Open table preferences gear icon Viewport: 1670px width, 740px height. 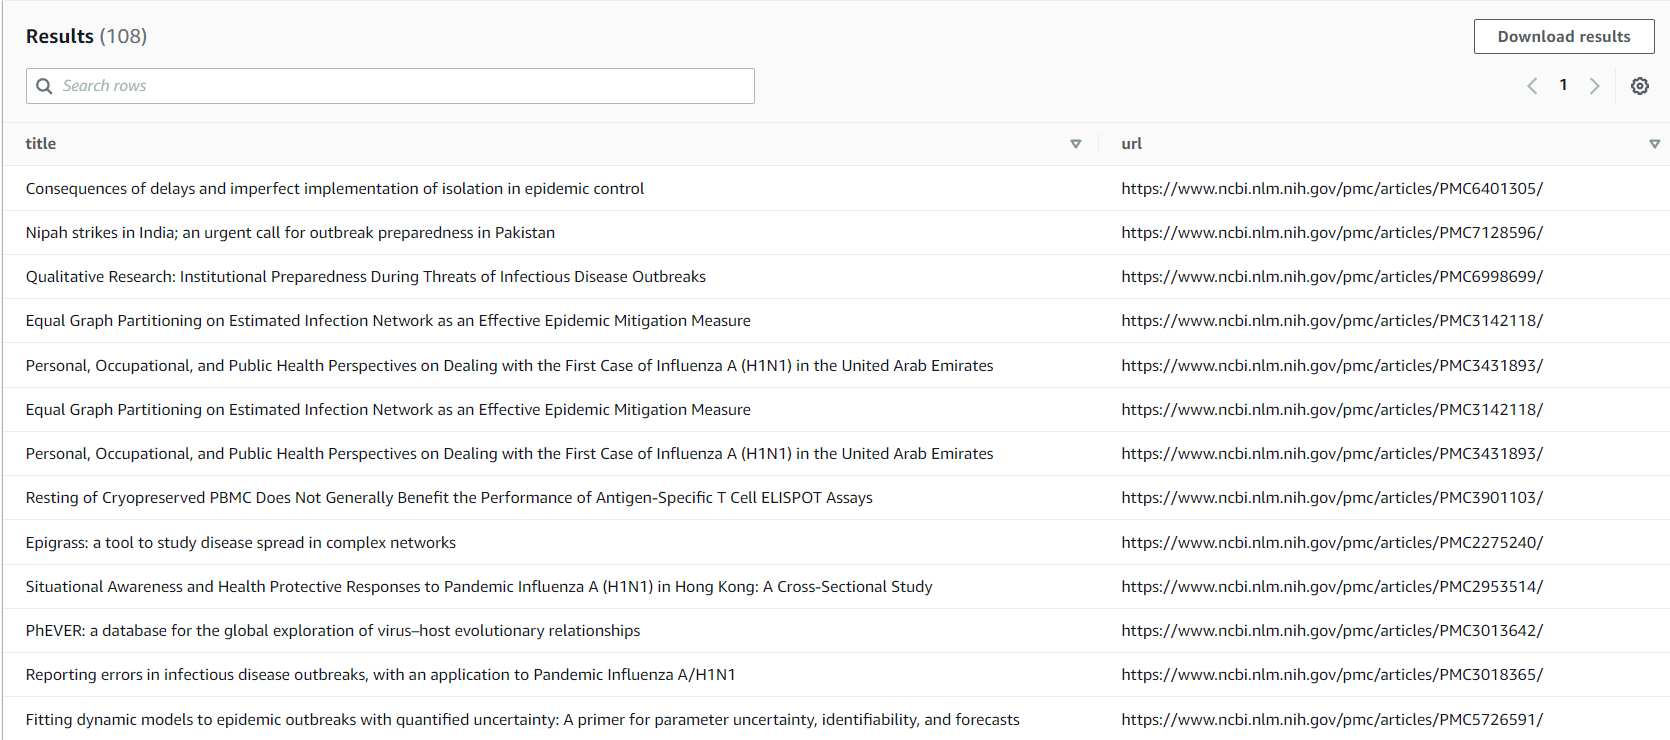coord(1640,86)
